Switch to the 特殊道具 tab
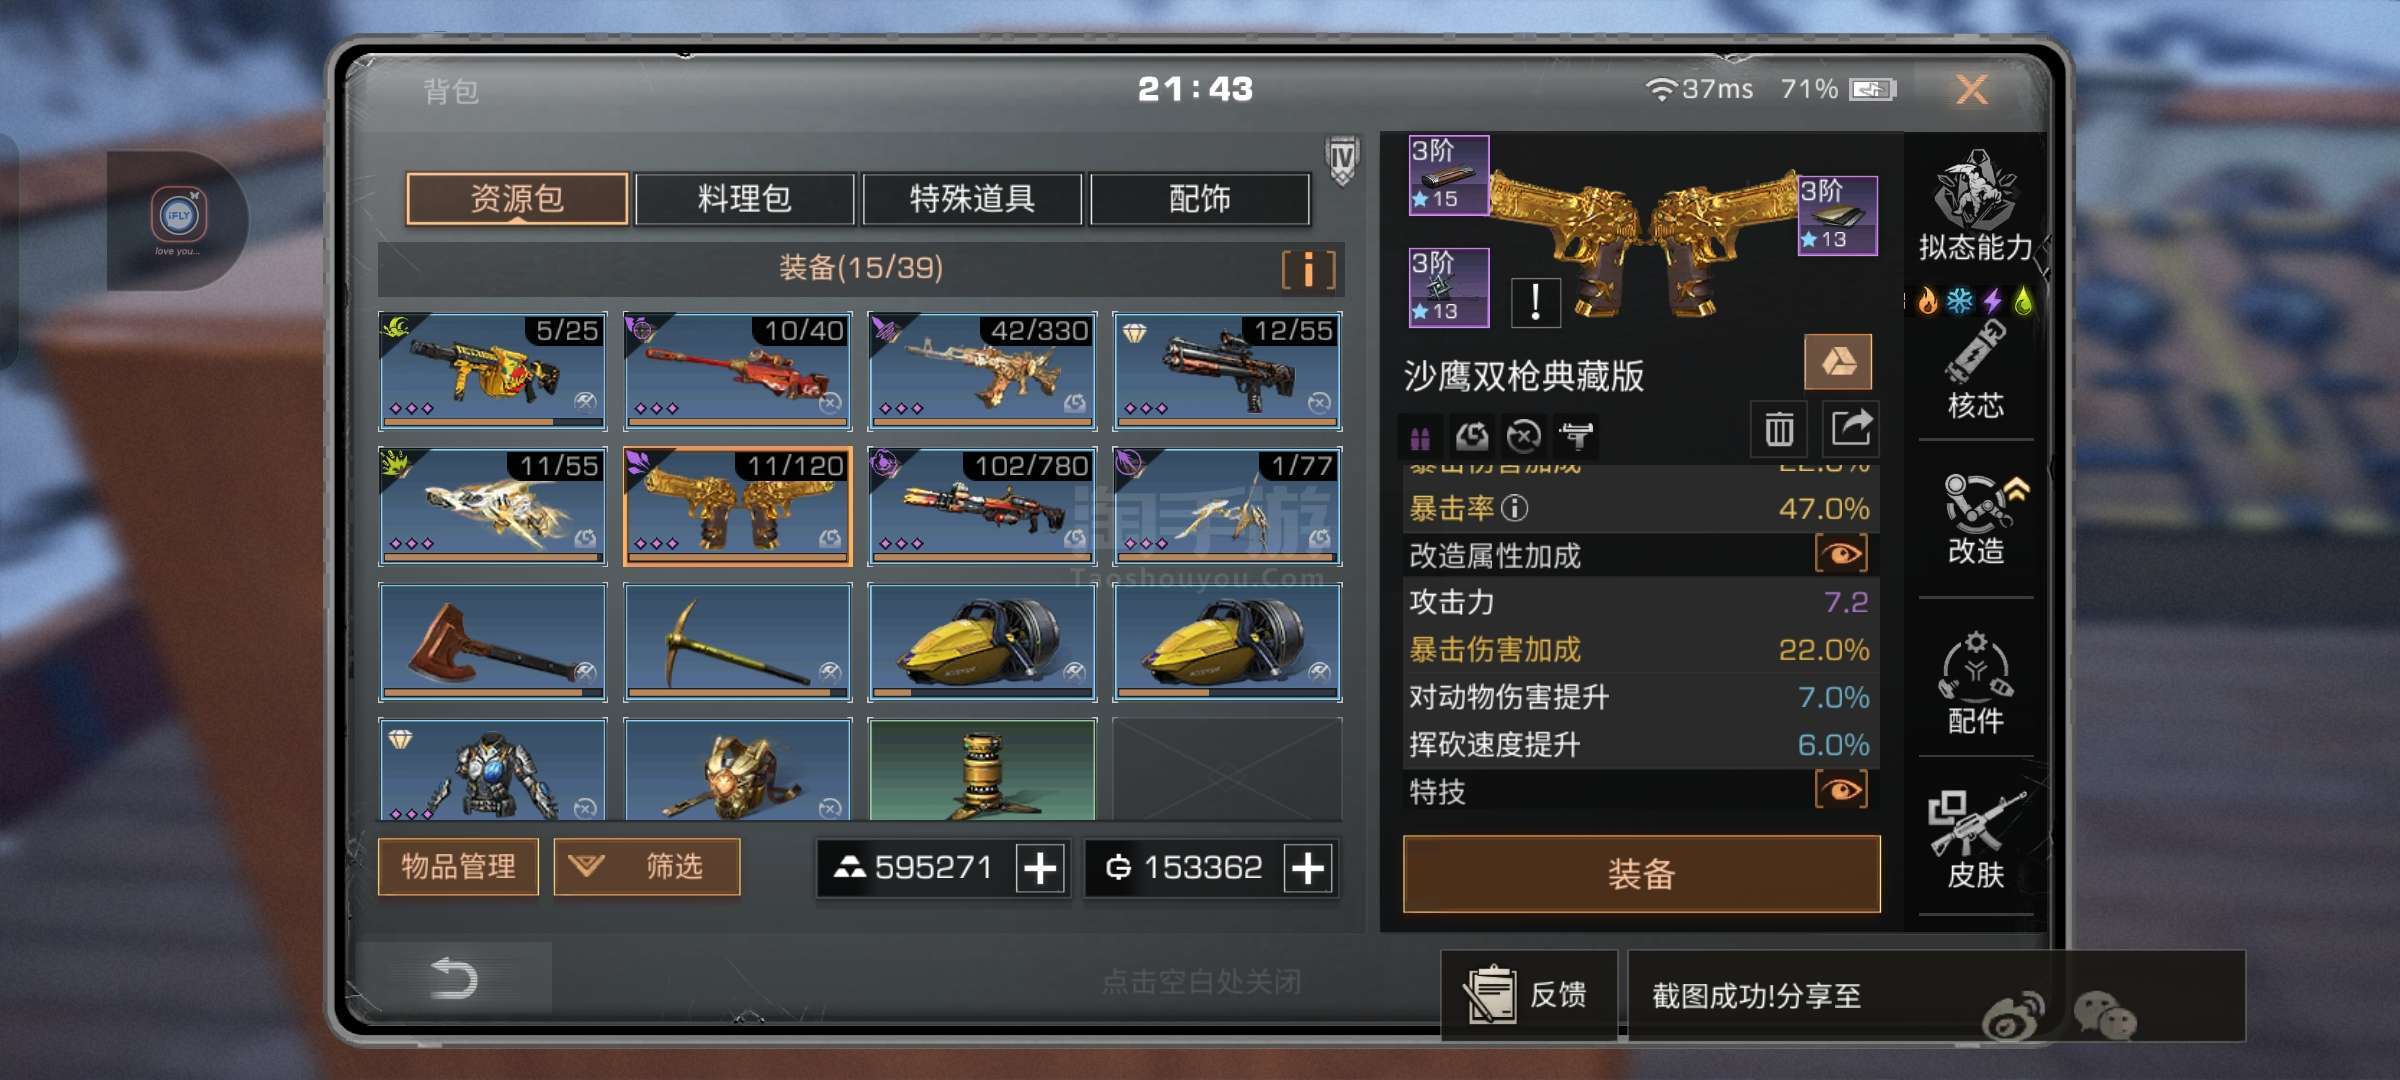The image size is (2400, 1080). click(x=972, y=199)
